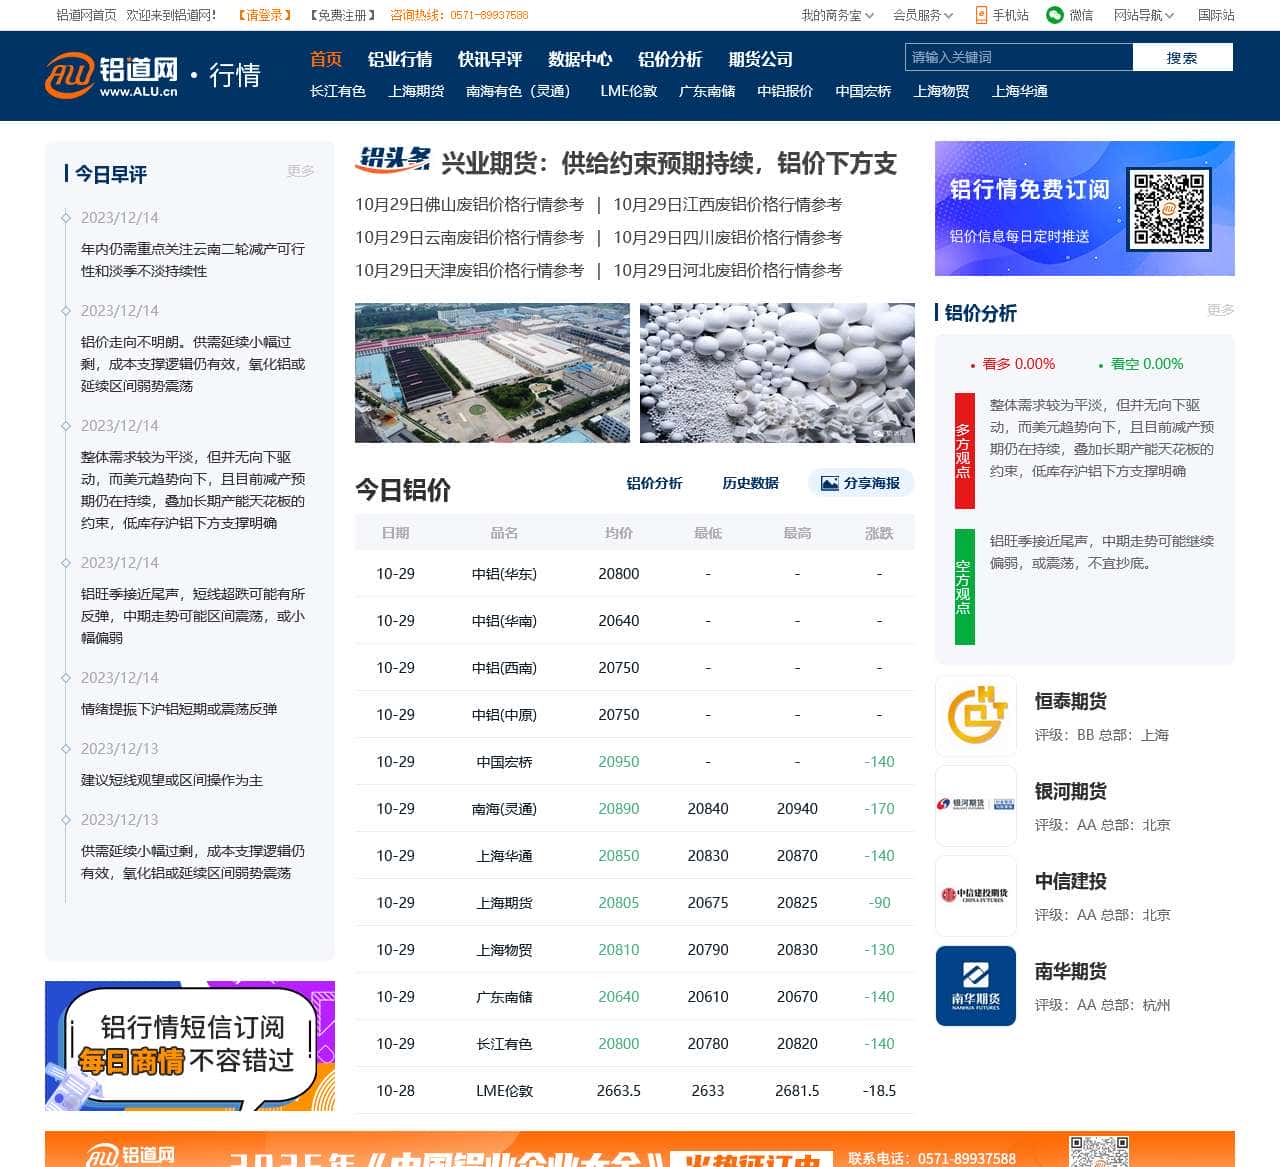Click the 微信 WeChat icon

[1054, 15]
